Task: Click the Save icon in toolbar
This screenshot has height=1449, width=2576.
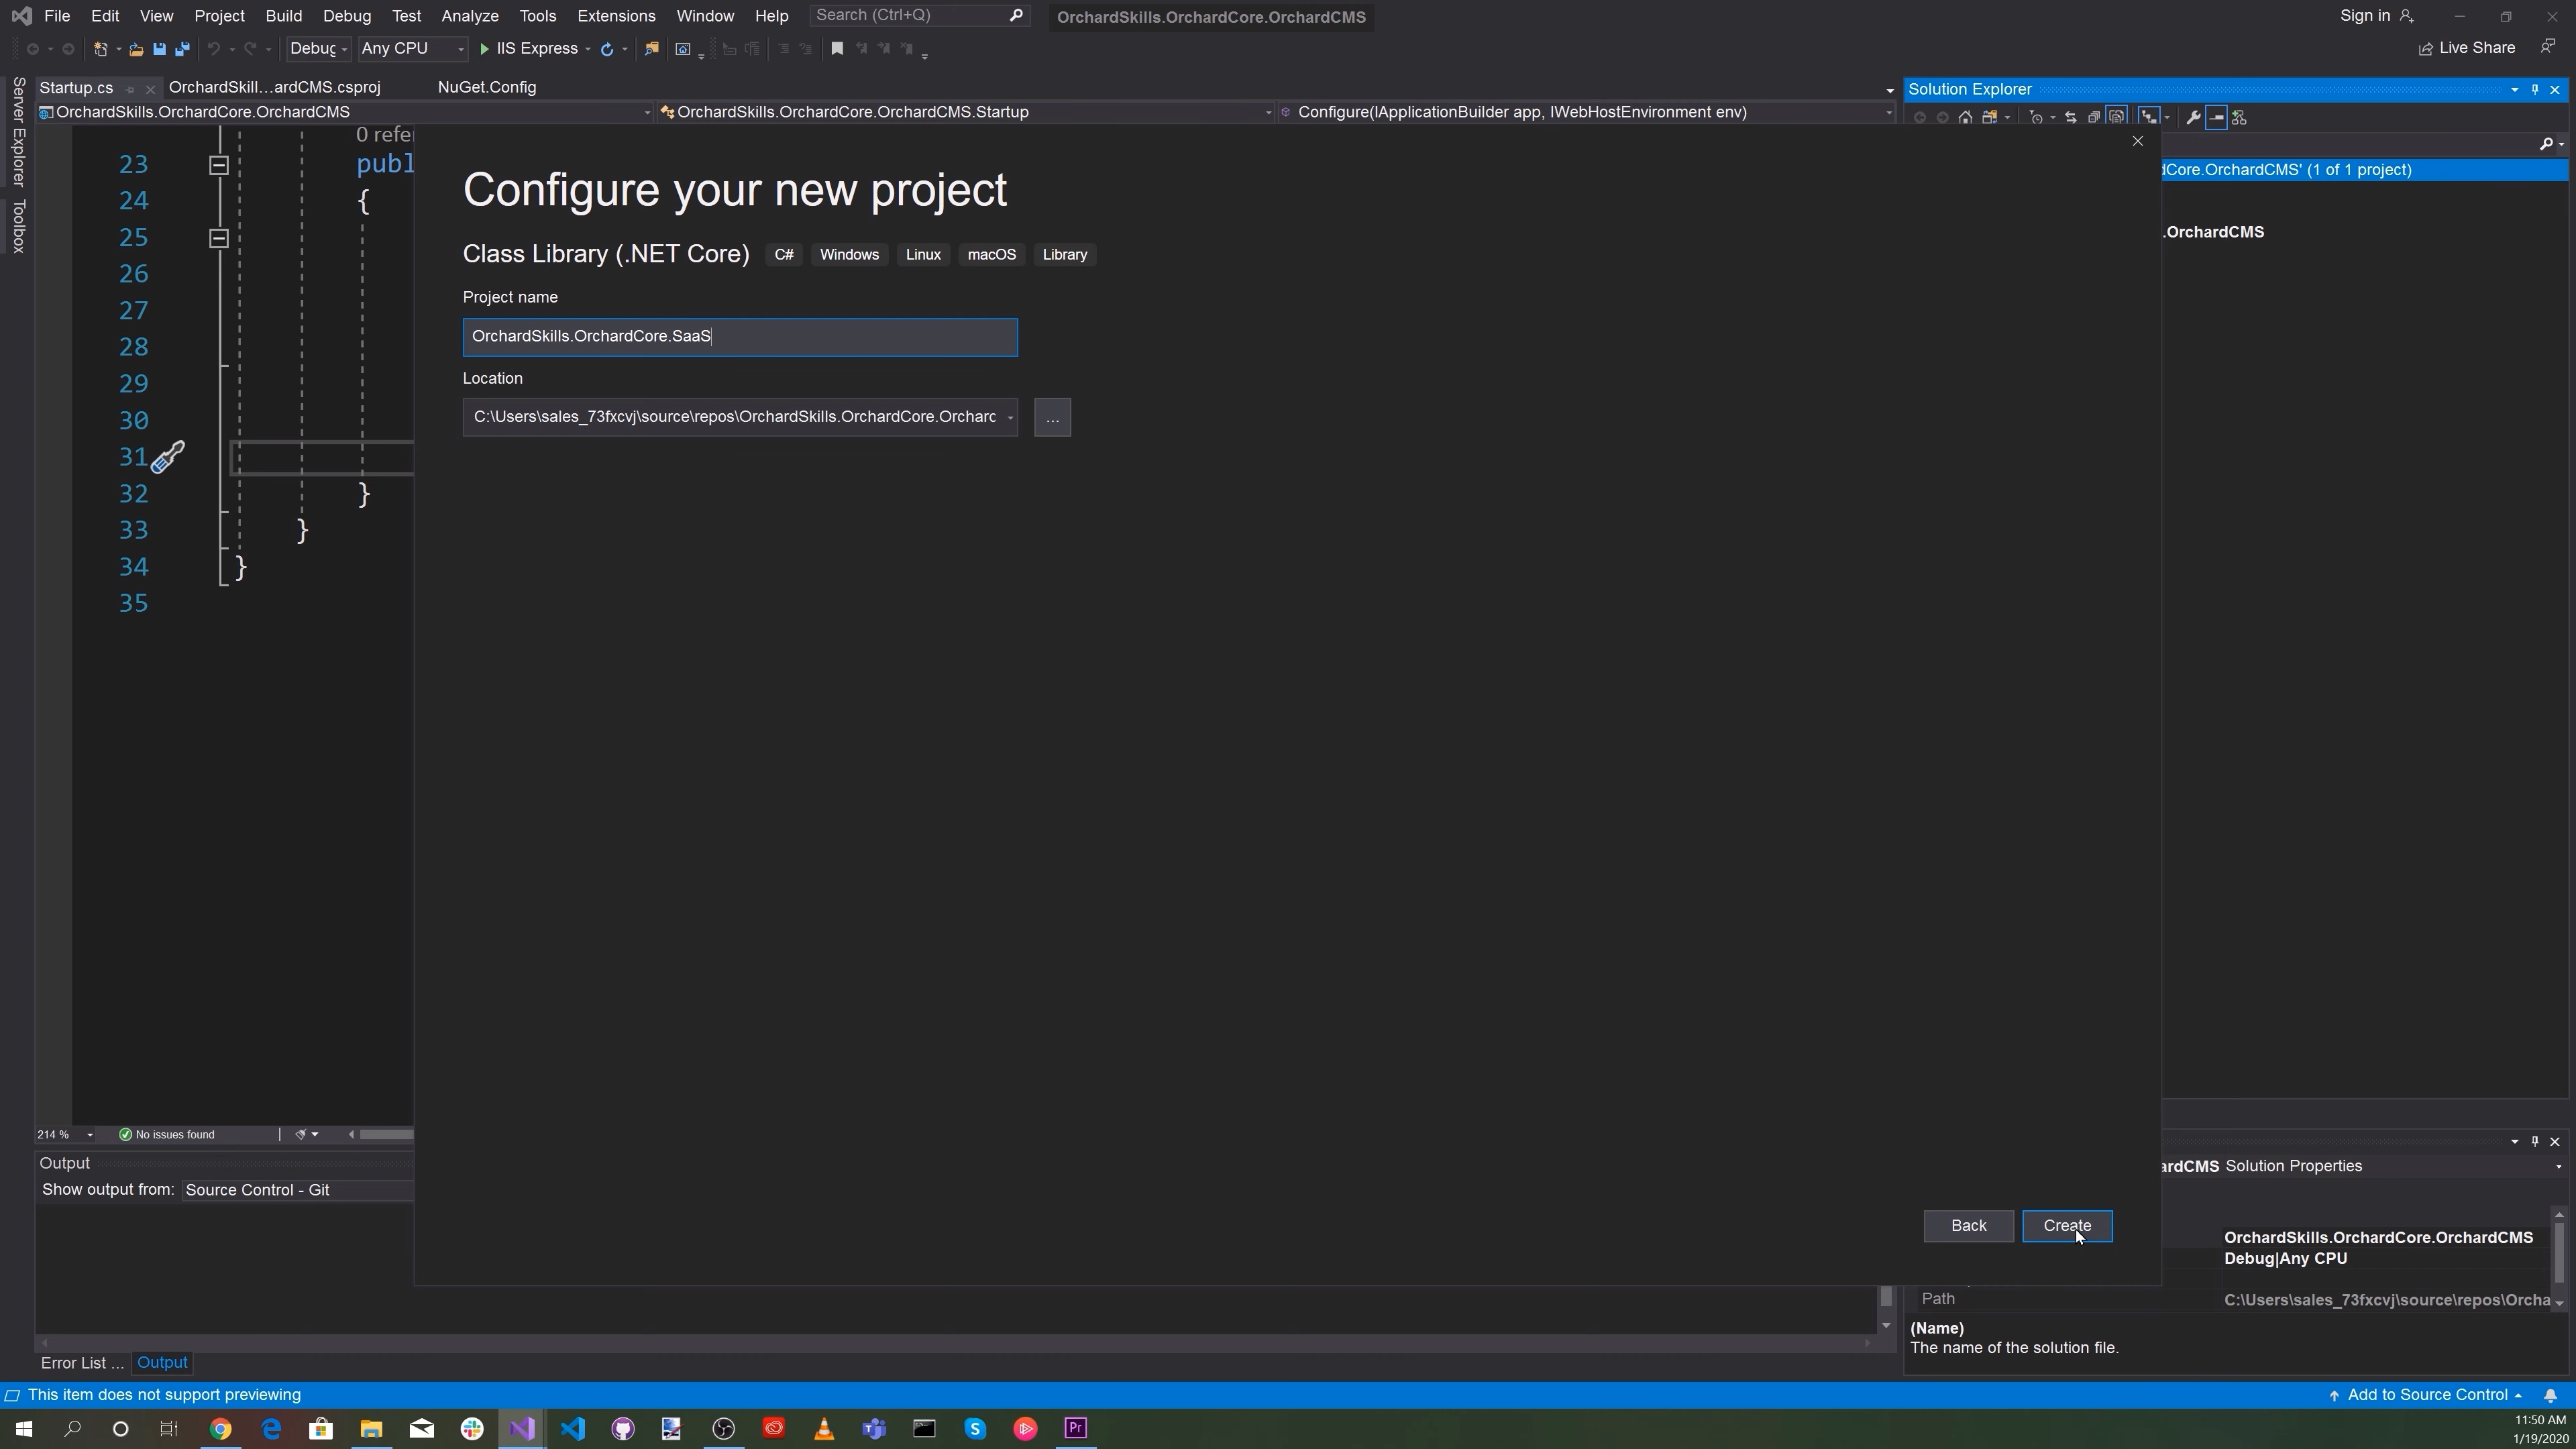Action: pos(159,49)
